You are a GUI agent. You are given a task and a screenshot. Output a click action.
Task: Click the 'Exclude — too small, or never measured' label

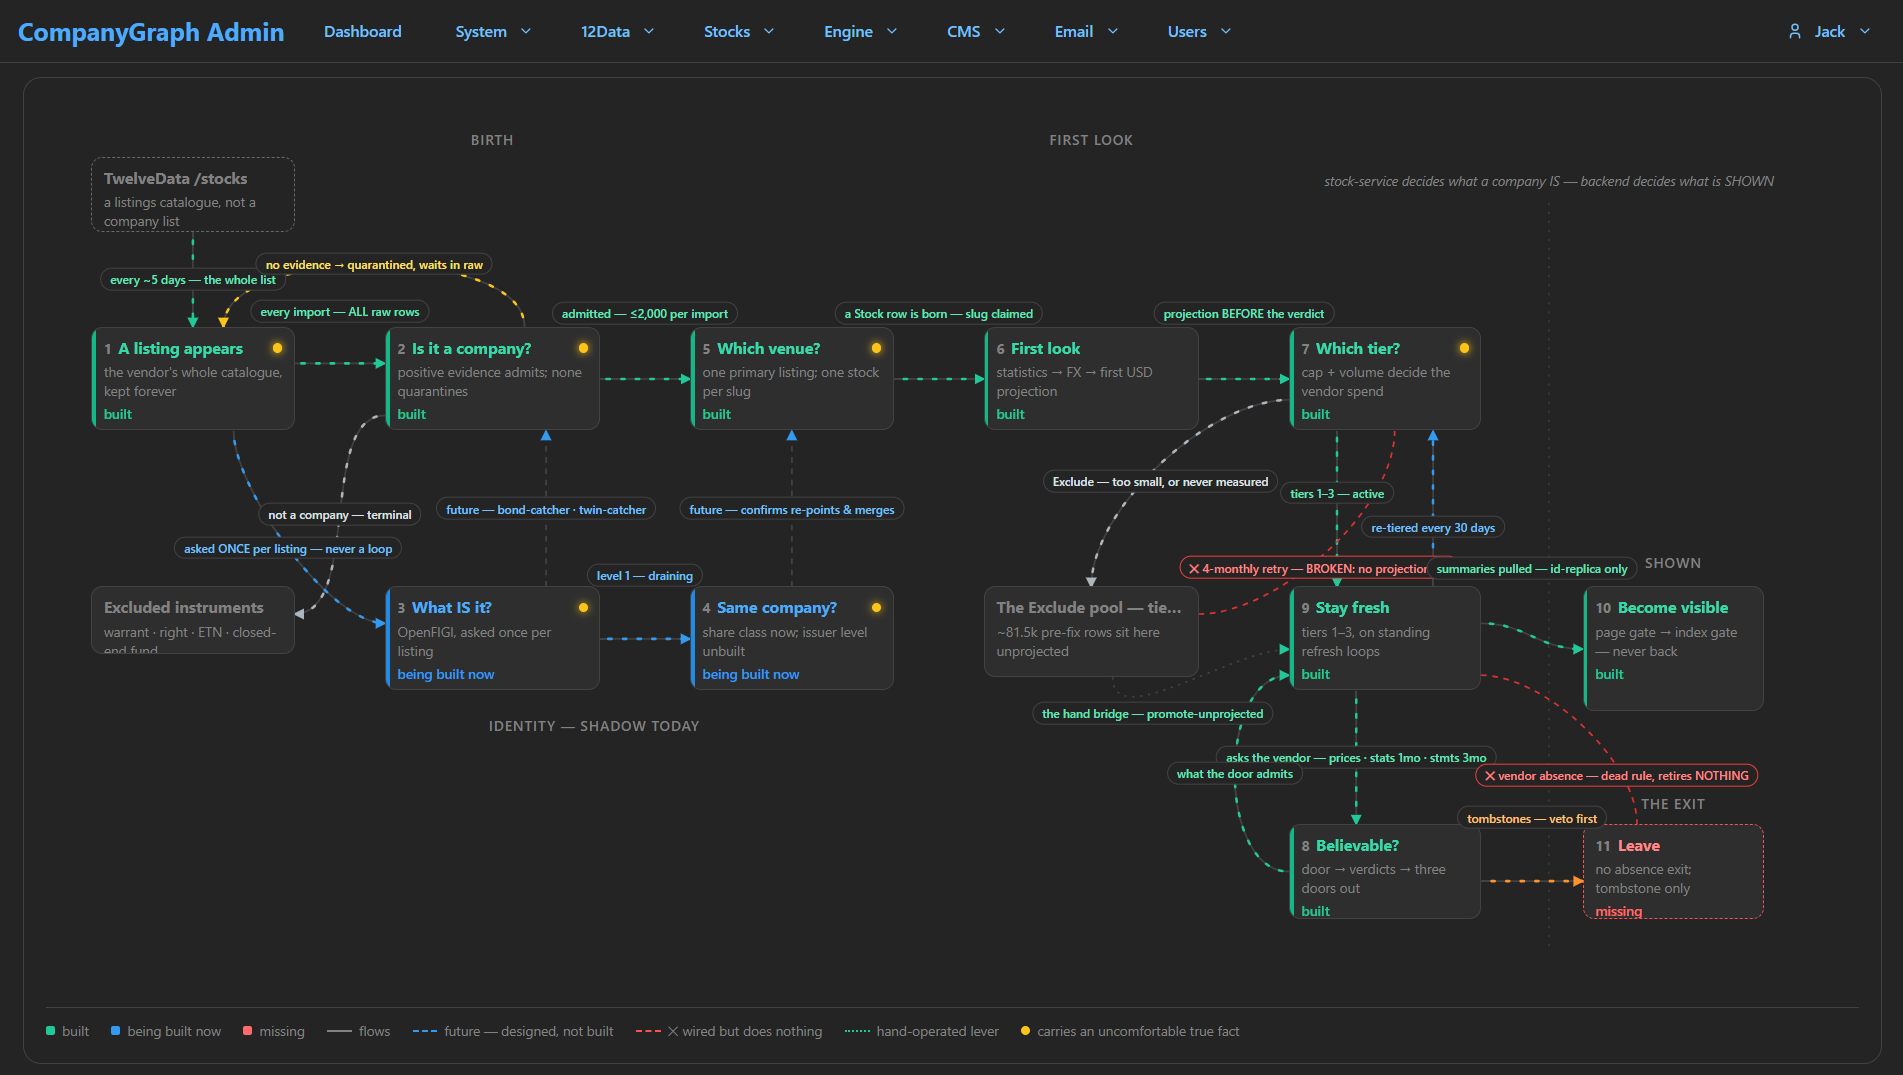[1160, 482]
